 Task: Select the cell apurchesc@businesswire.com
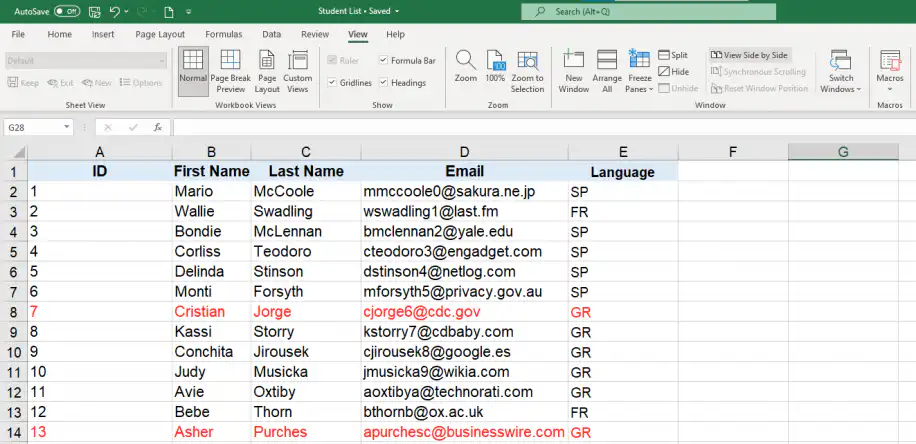coord(464,432)
